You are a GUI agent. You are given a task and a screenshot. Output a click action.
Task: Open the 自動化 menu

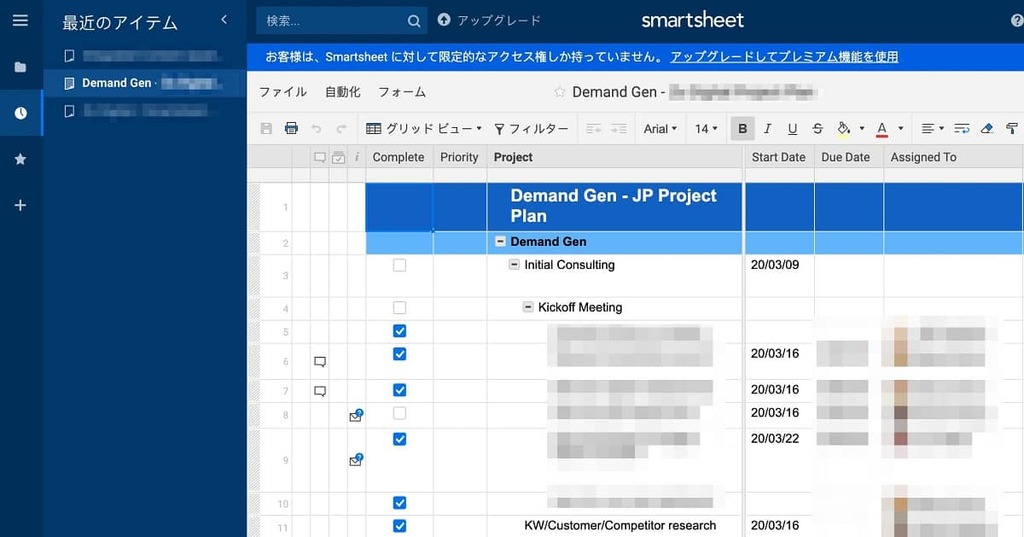pyautogui.click(x=342, y=92)
